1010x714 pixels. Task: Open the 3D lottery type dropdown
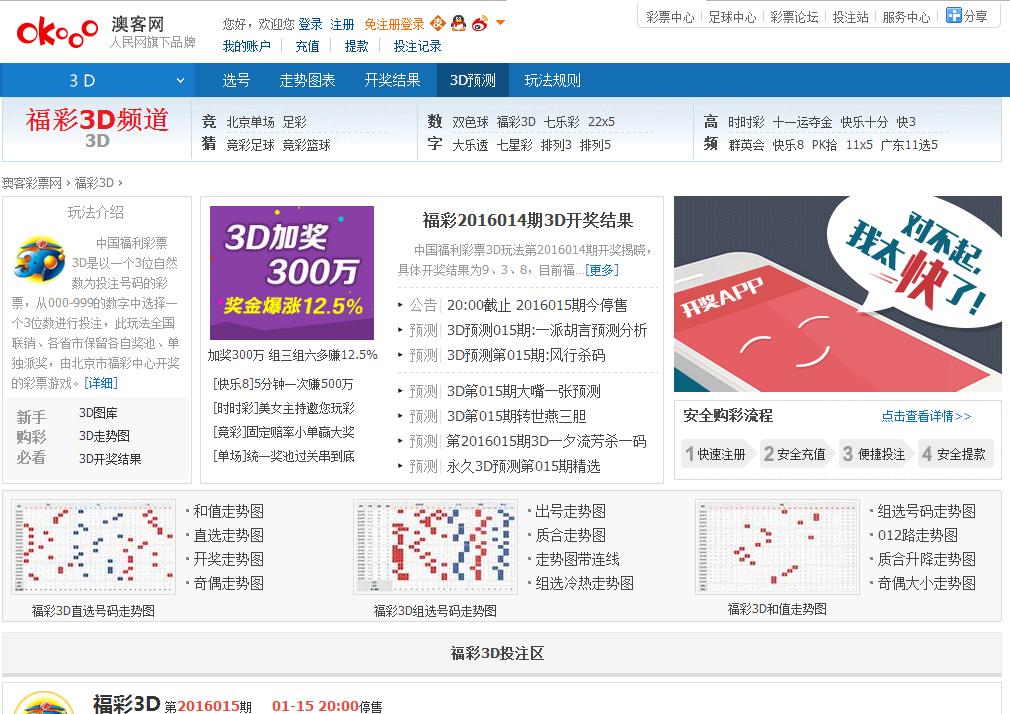(97, 81)
